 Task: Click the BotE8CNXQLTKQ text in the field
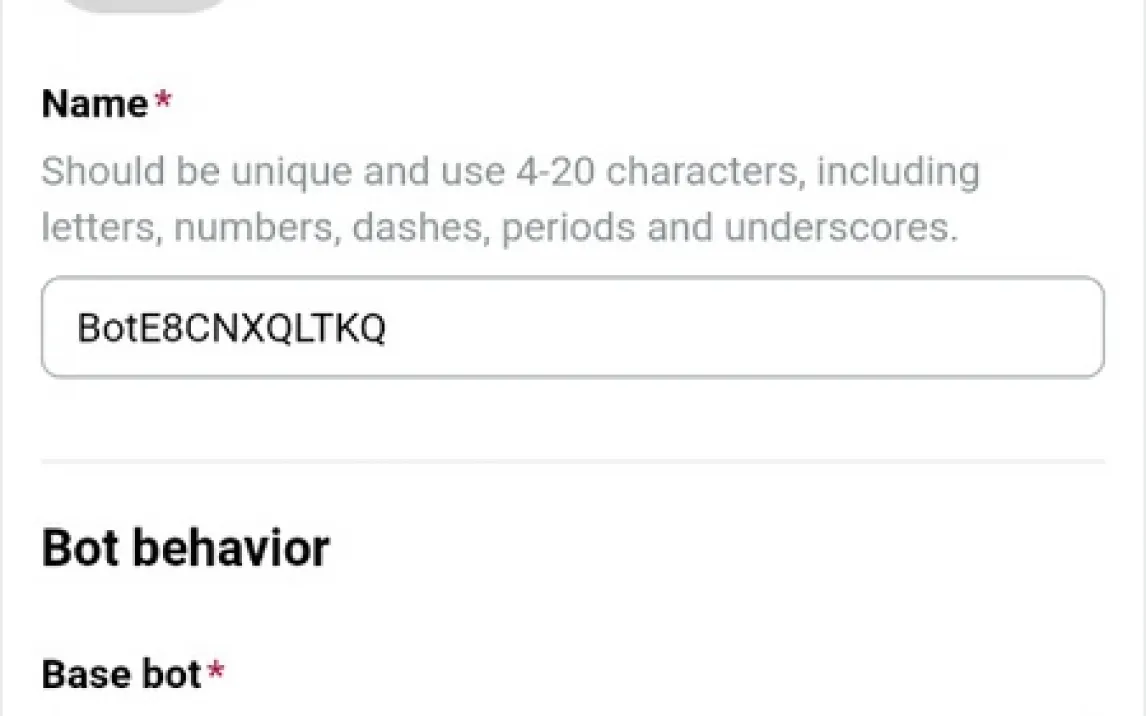[231, 329]
